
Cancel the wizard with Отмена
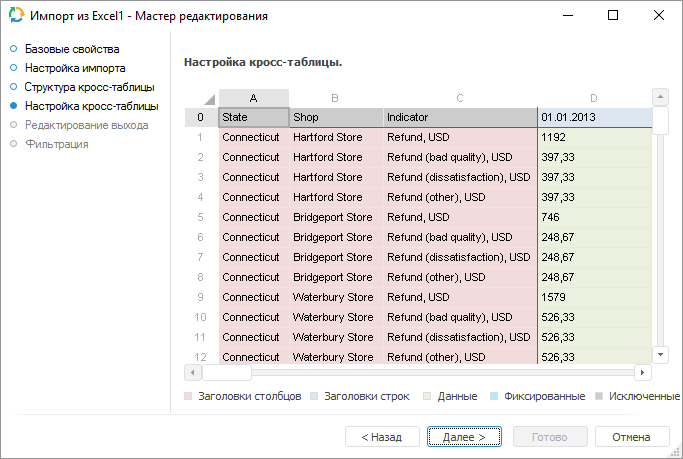click(631, 437)
